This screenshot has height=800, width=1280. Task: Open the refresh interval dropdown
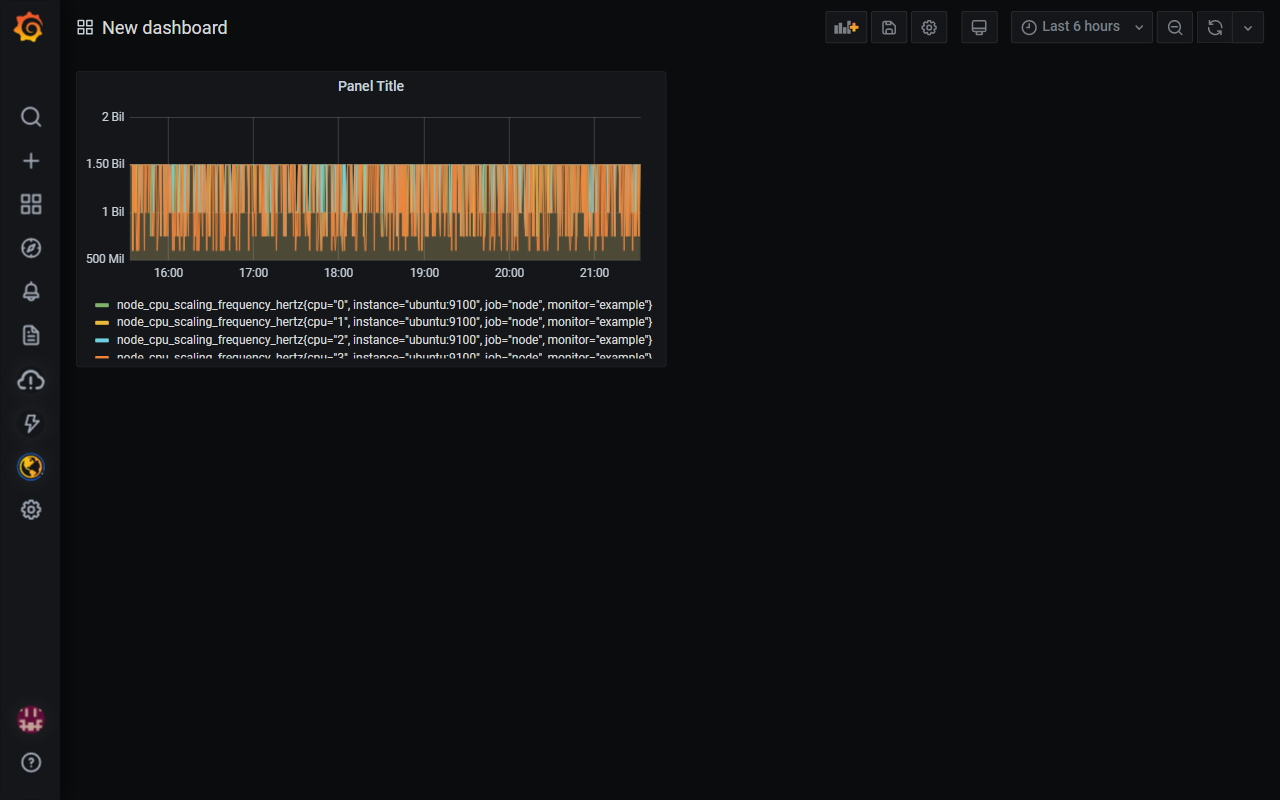(1248, 27)
